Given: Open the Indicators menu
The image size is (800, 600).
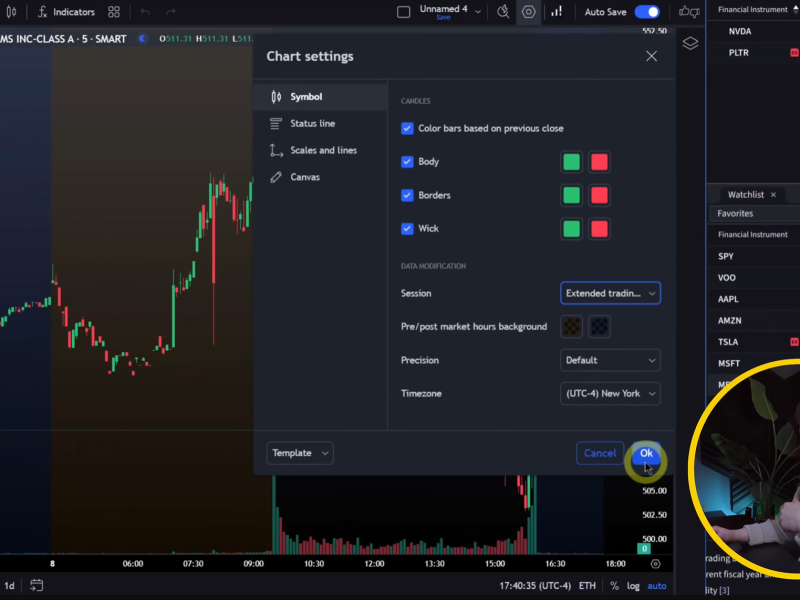Looking at the screenshot, I should pyautogui.click(x=66, y=12).
